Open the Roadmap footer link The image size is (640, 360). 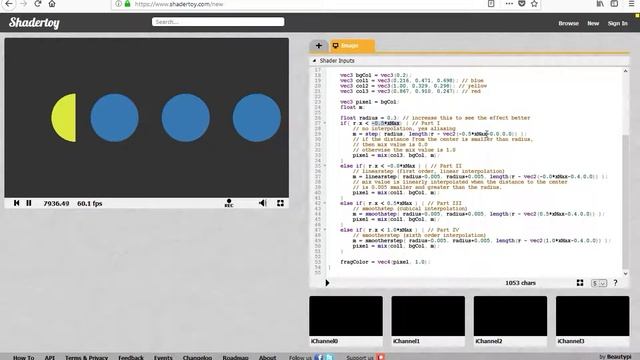236,357
